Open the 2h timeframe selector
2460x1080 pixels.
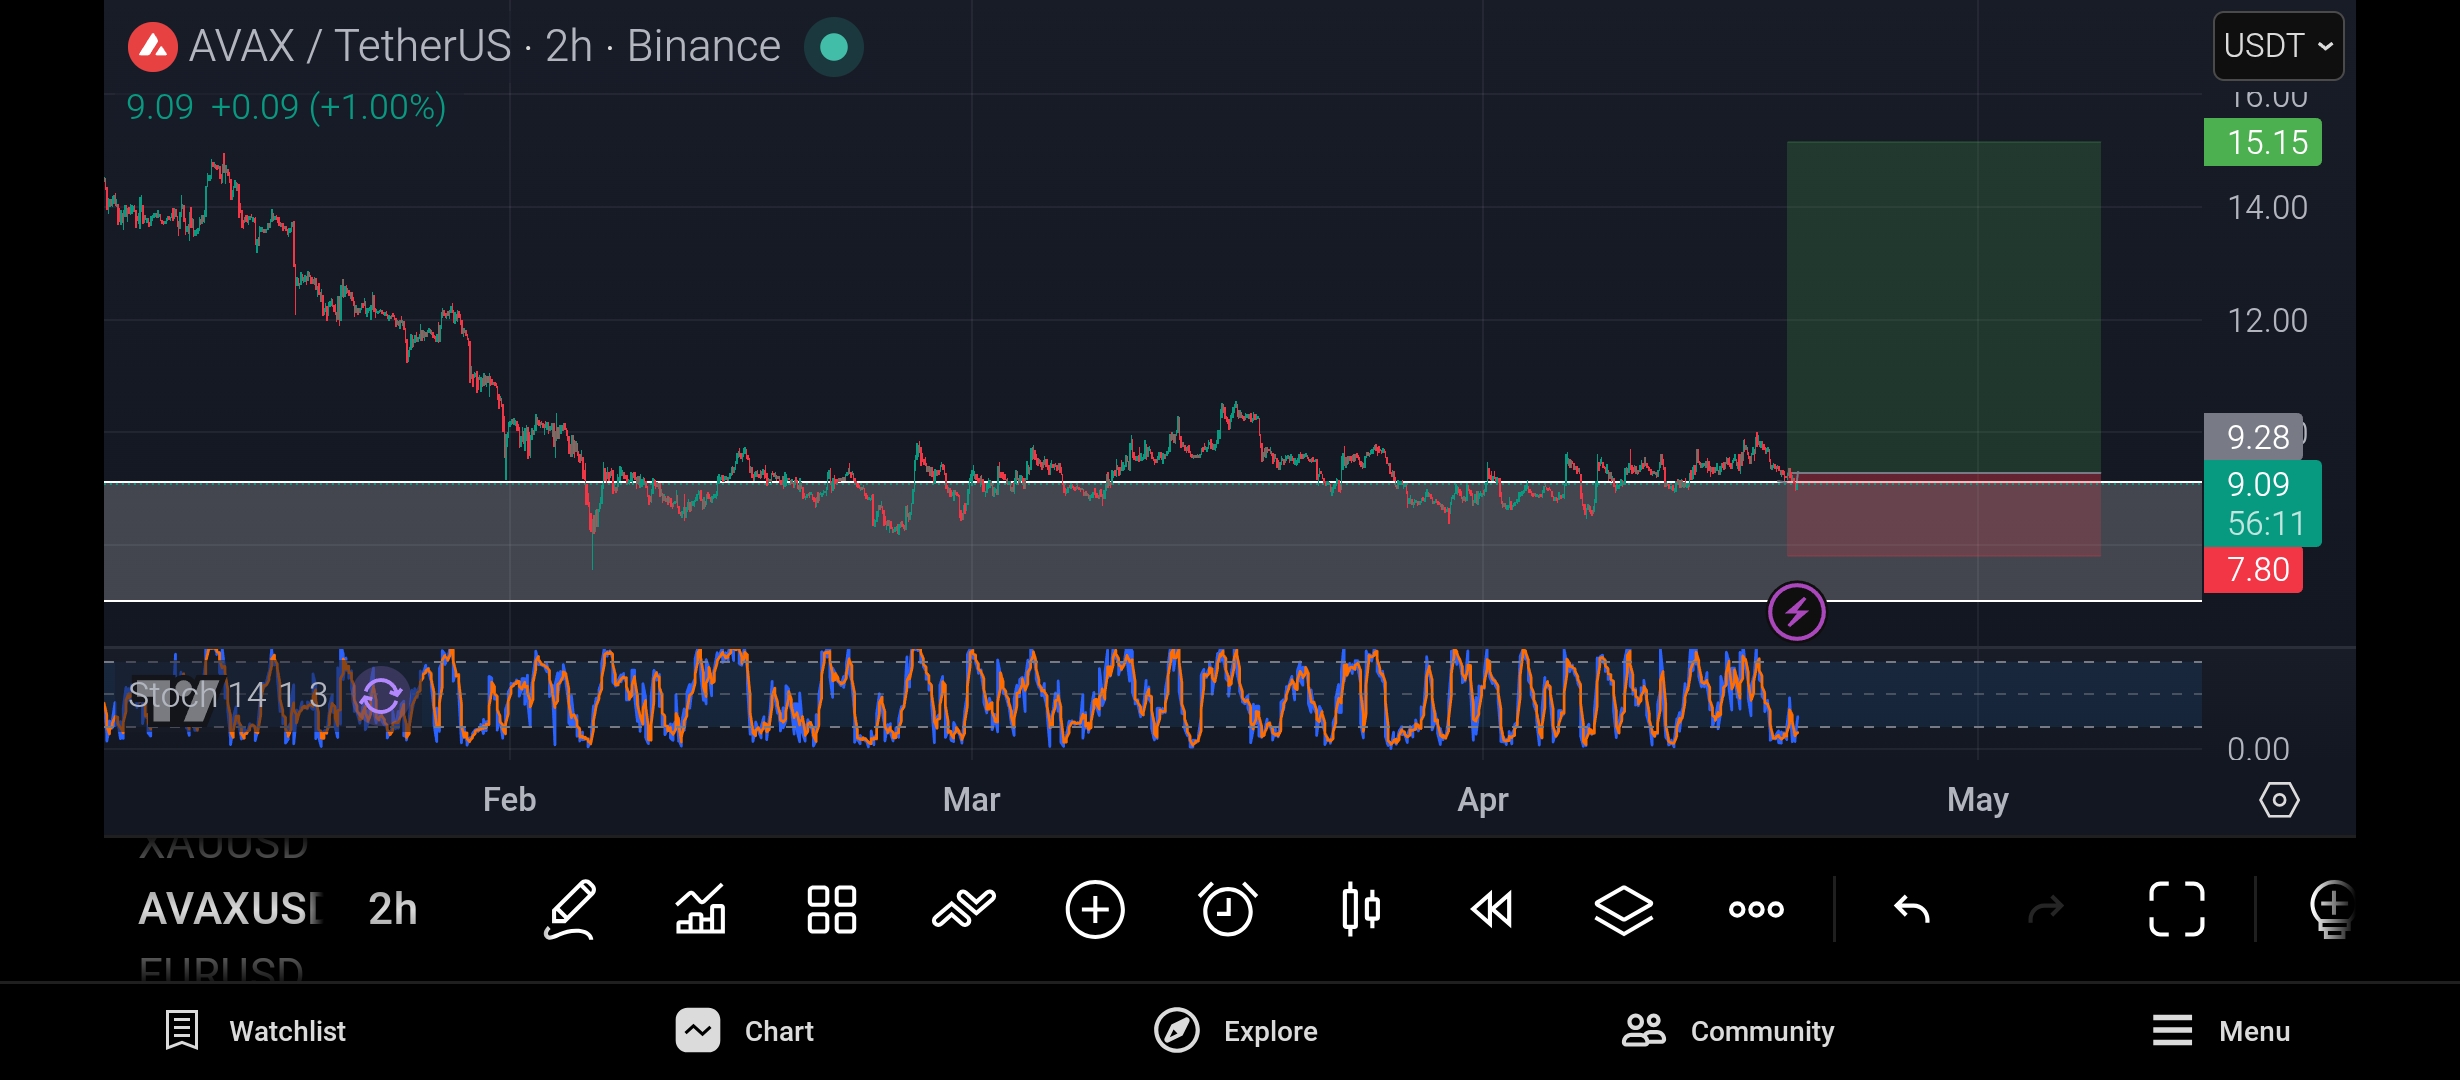point(392,909)
